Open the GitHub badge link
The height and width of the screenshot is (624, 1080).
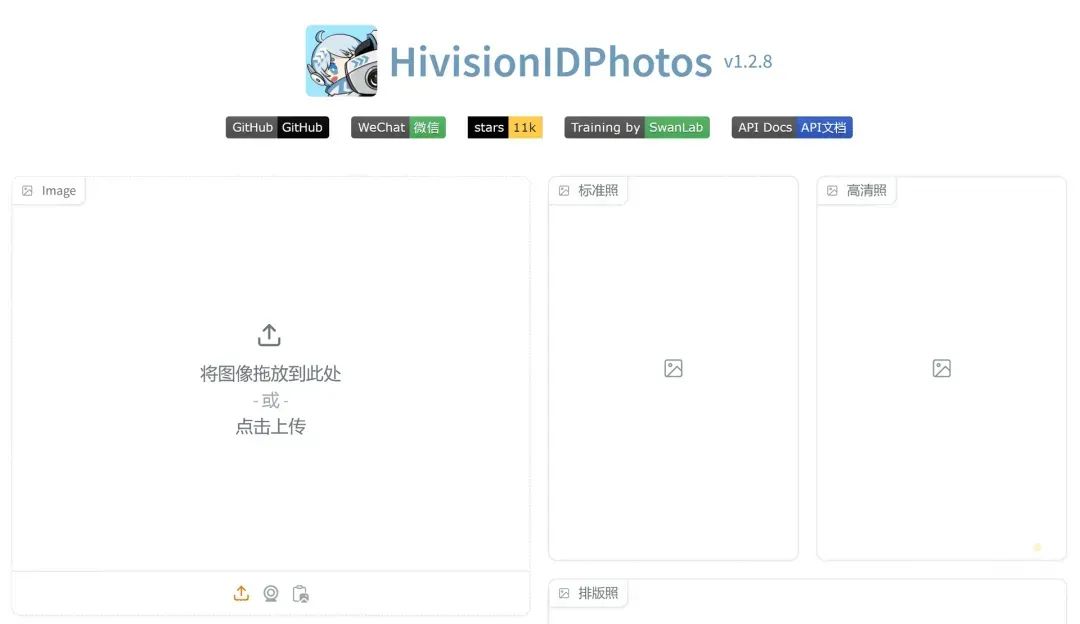278,127
